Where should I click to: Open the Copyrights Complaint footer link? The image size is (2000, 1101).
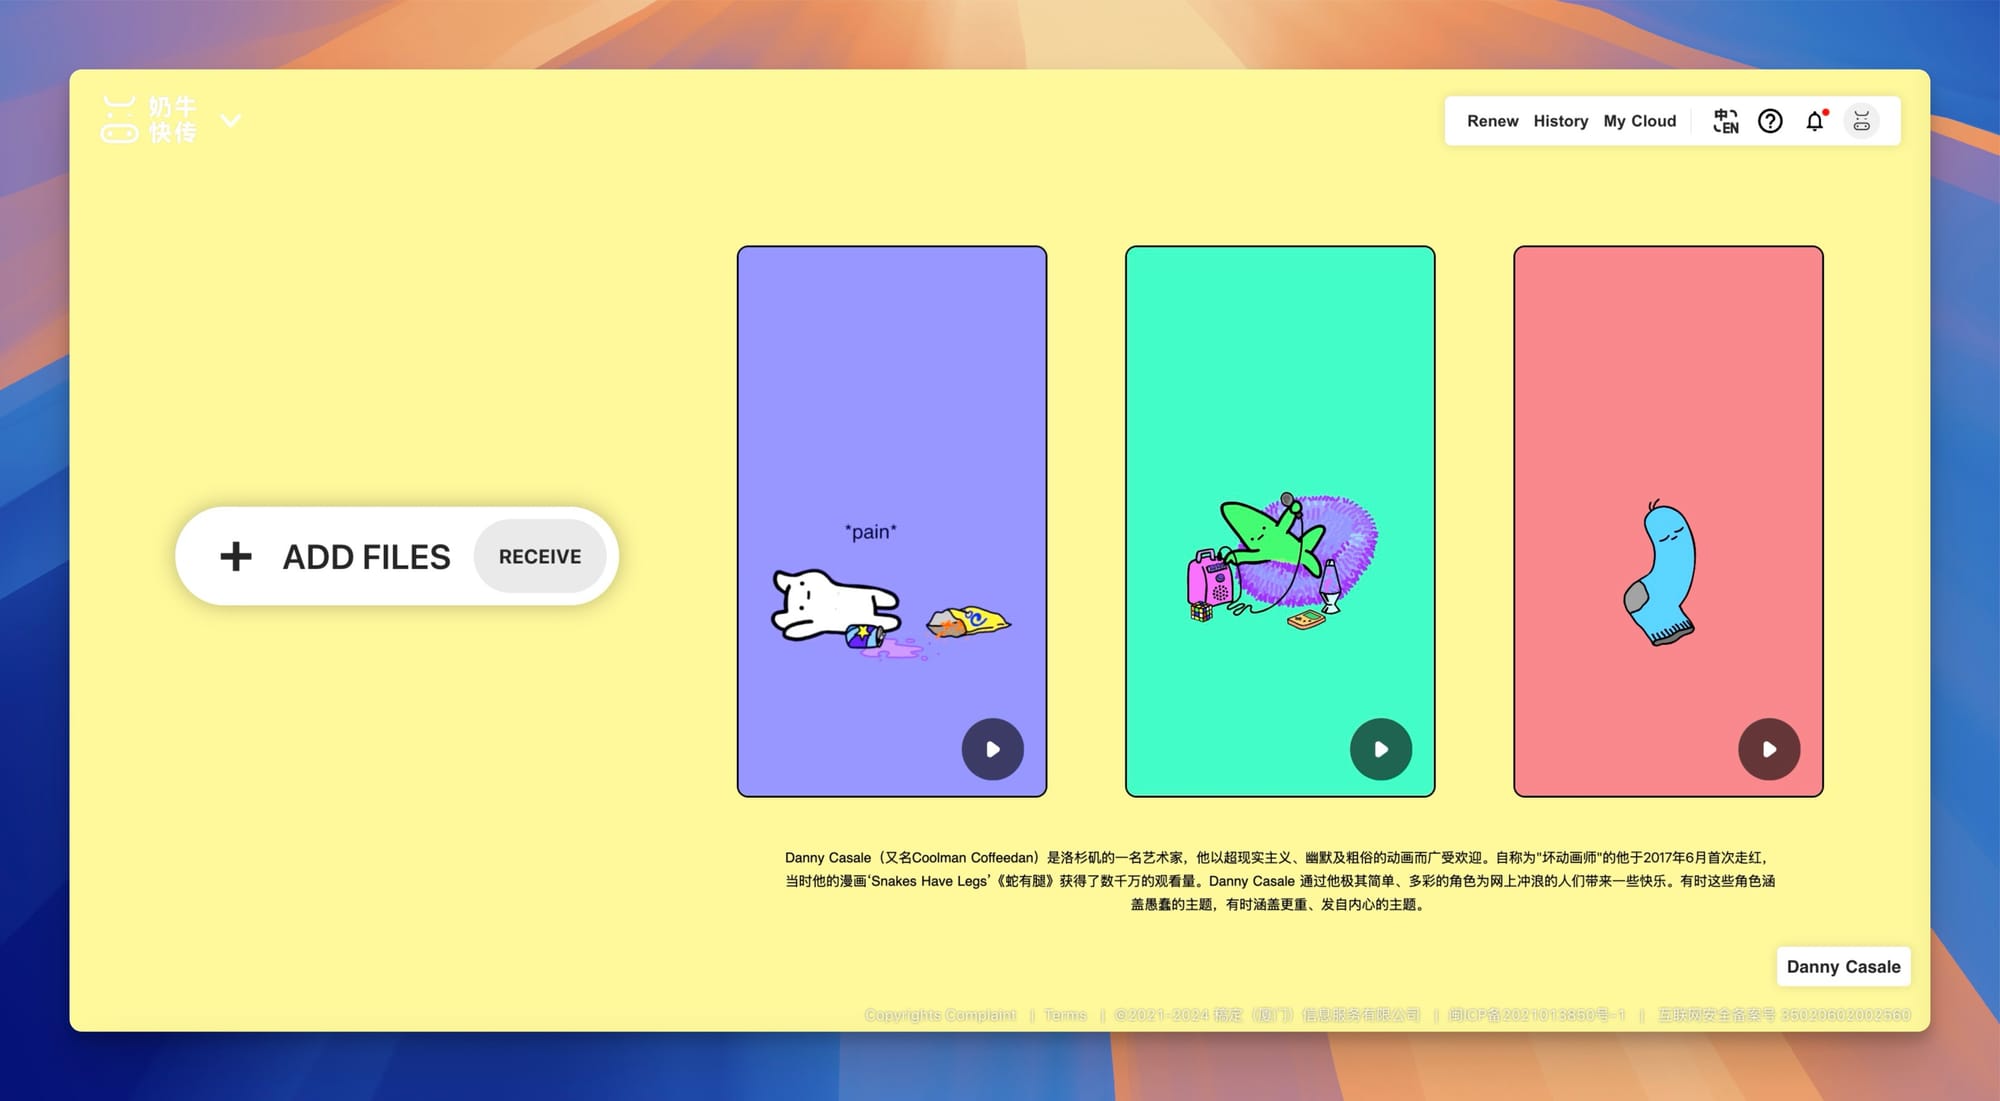point(940,1015)
